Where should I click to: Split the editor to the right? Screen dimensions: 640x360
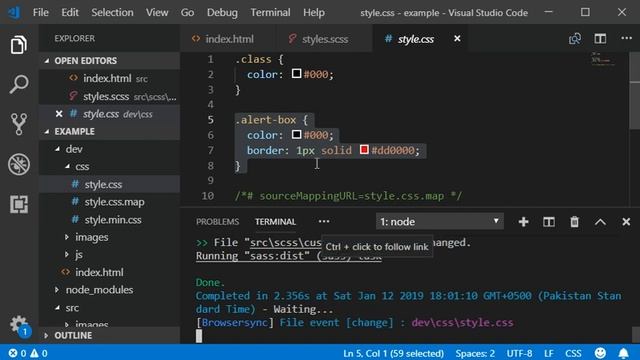pyautogui.click(x=600, y=39)
